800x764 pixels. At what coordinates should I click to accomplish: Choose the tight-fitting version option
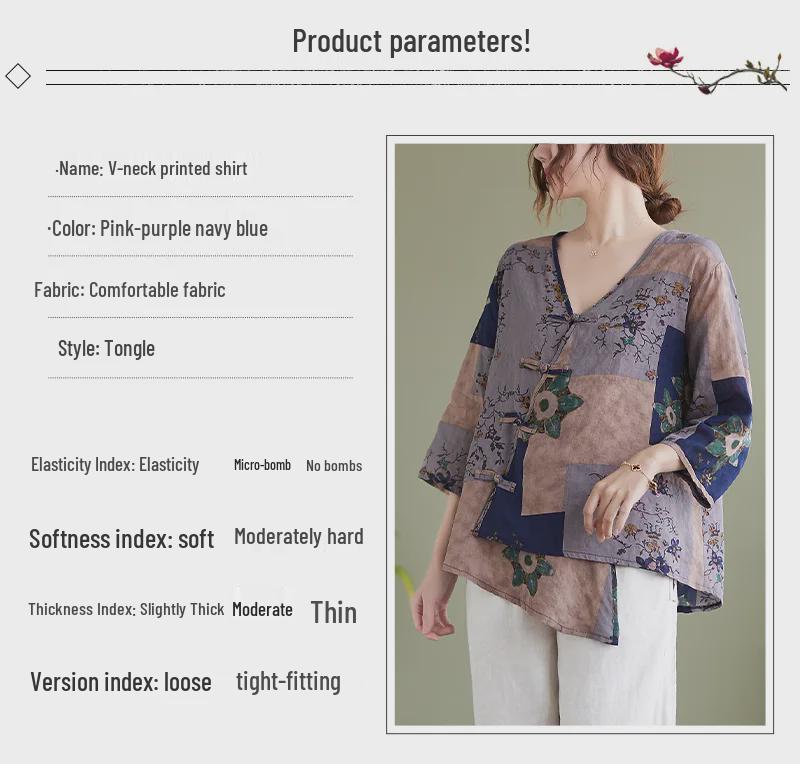pyautogui.click(x=288, y=681)
